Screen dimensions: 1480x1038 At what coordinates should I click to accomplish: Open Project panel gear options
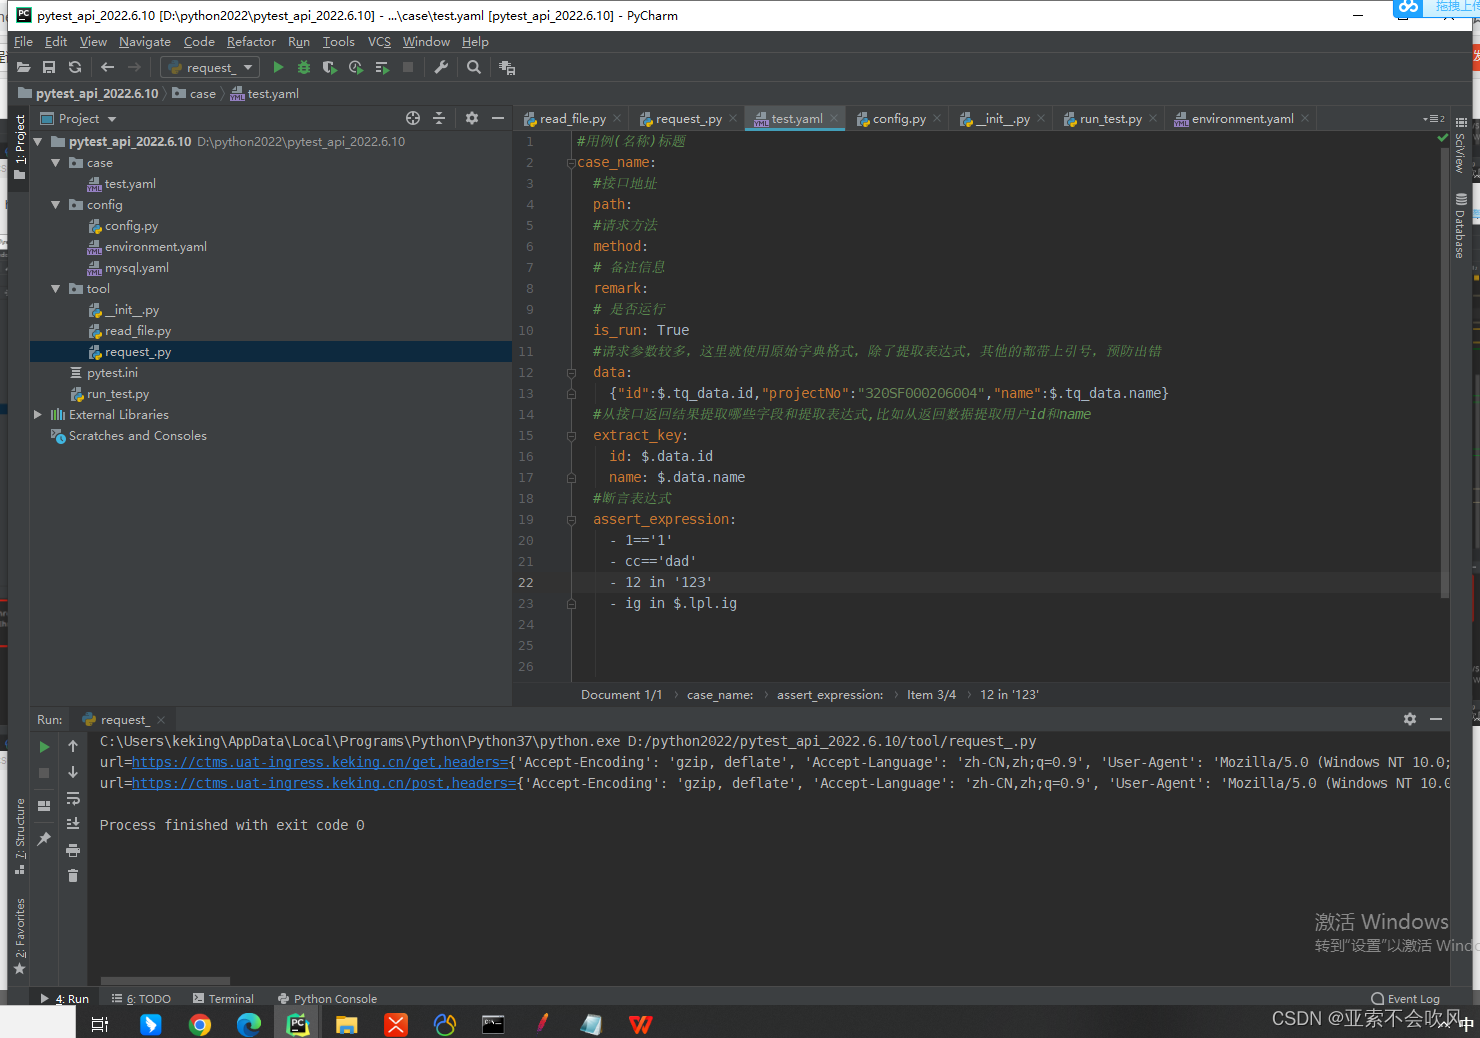coord(472,118)
